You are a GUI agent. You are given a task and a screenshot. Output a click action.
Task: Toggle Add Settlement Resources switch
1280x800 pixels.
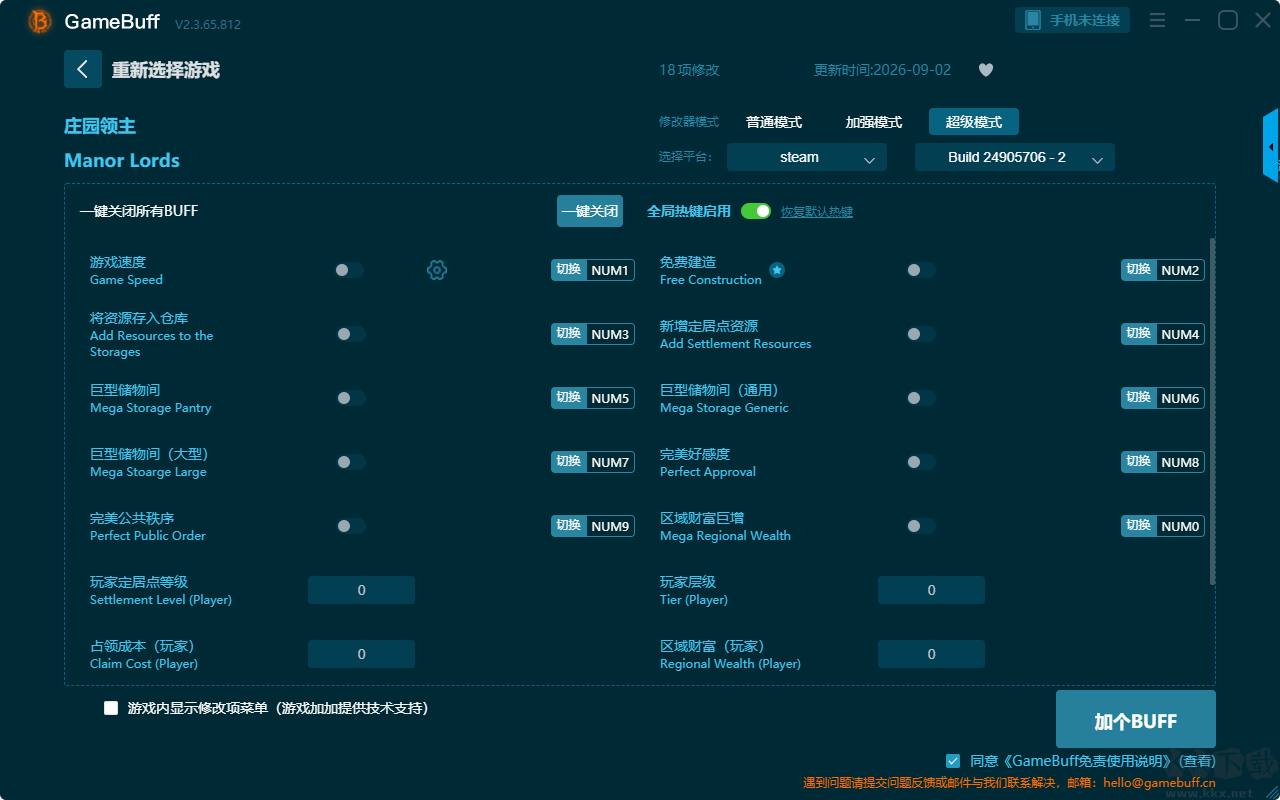point(921,334)
